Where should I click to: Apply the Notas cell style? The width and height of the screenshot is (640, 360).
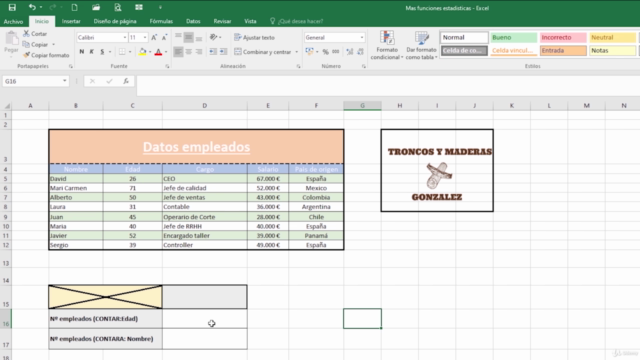[x=612, y=51]
